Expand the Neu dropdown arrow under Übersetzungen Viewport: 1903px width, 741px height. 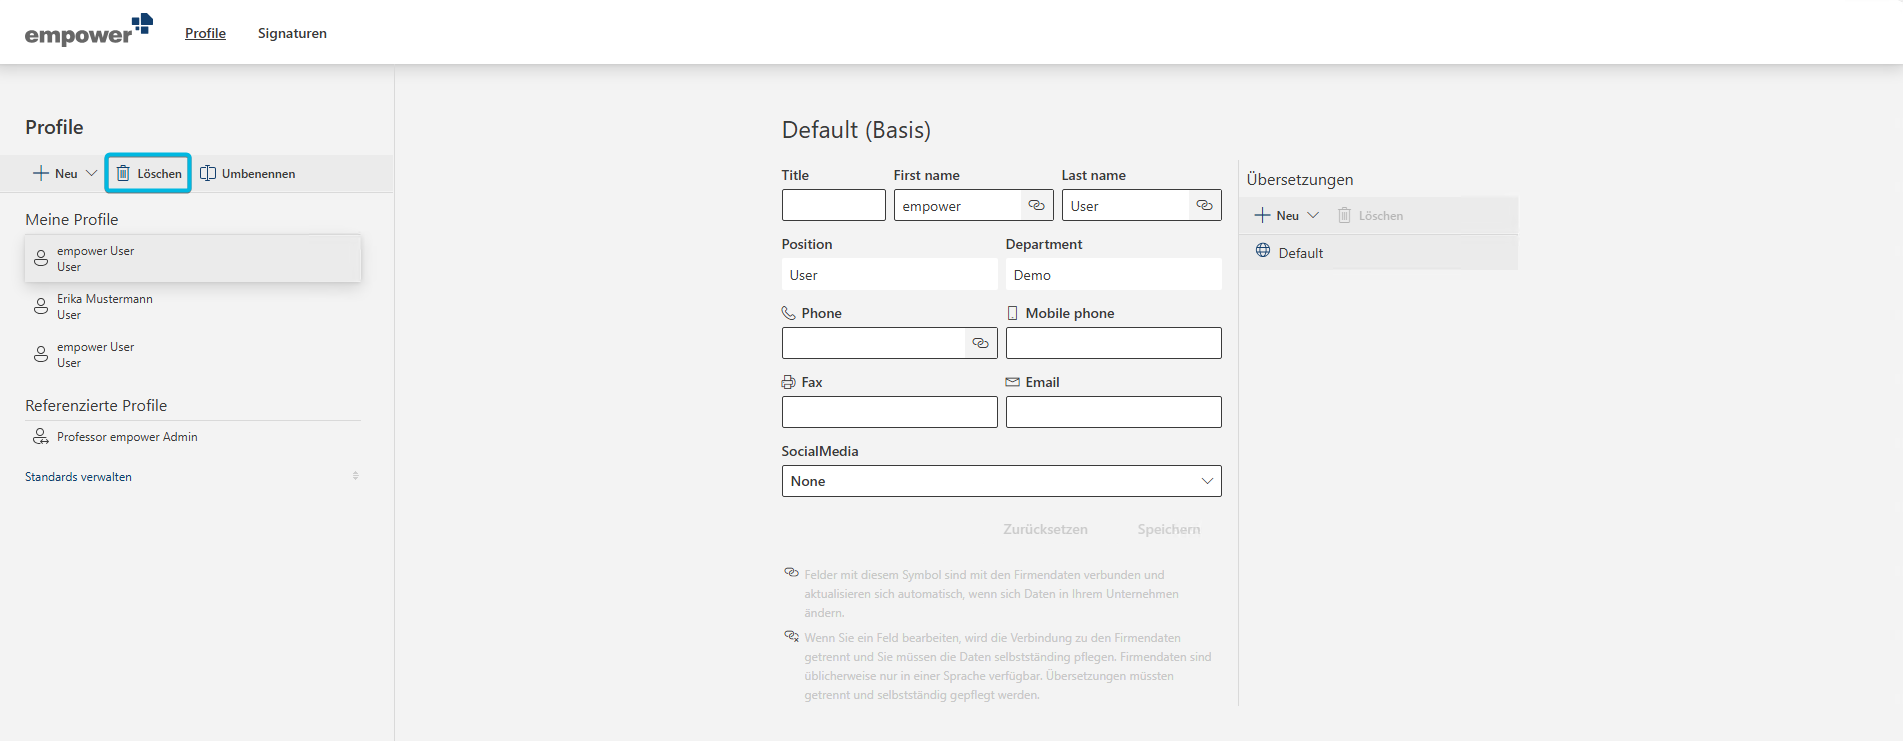click(1313, 215)
